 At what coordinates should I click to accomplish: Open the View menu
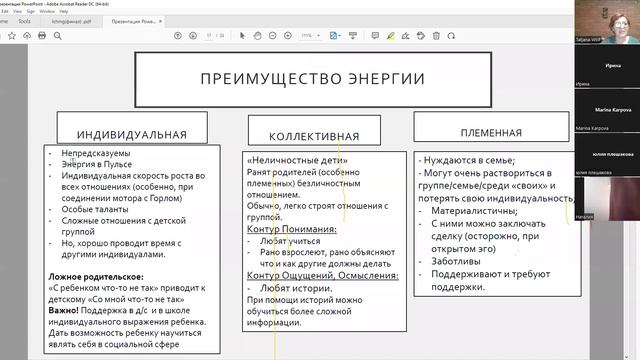point(17,11)
